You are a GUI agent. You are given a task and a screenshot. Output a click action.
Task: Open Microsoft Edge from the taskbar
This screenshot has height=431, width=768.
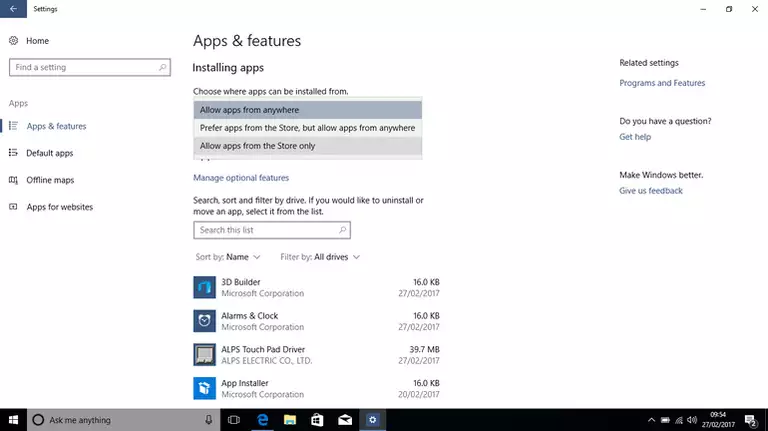(x=263, y=420)
